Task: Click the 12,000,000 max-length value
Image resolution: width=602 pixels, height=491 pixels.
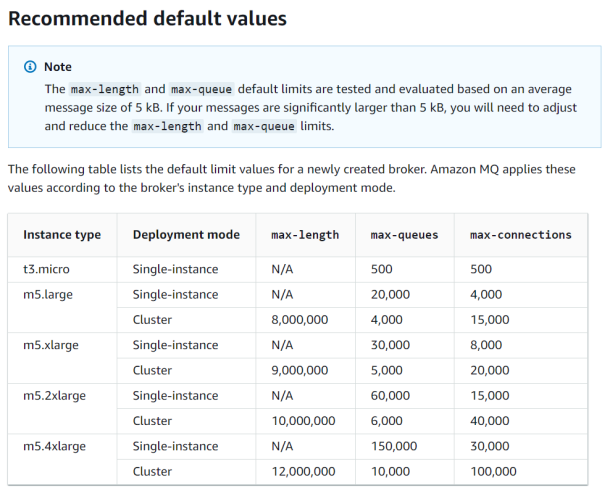Action: click(x=303, y=472)
